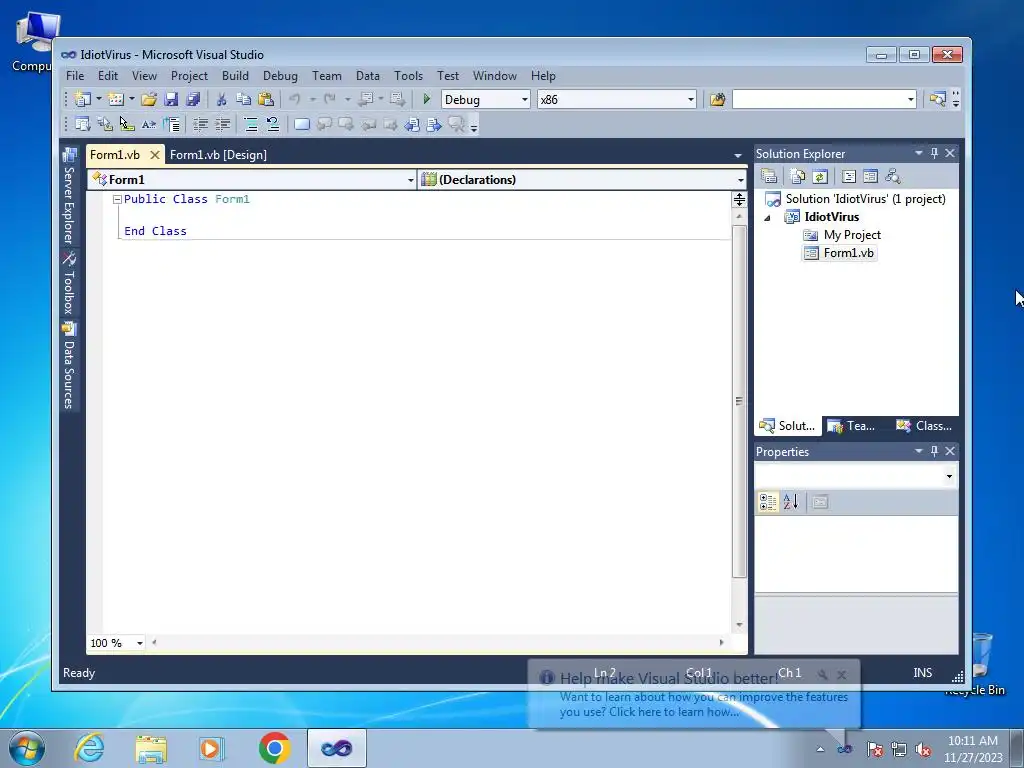This screenshot has height=768, width=1024.
Task: Click View Class Diagram icon
Action: (x=893, y=176)
